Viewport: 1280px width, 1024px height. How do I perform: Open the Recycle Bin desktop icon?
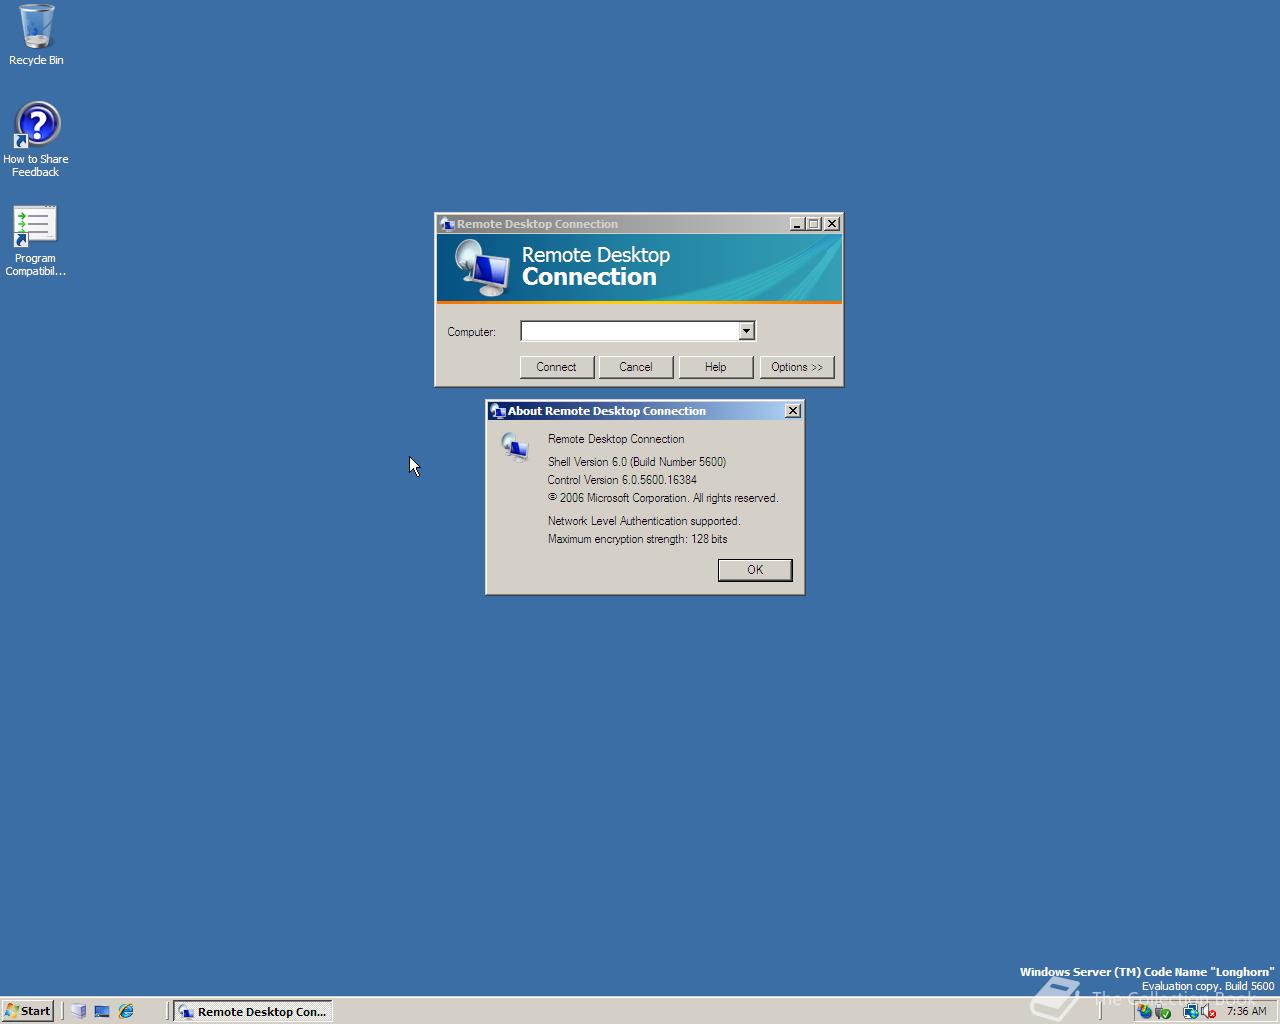point(36,35)
